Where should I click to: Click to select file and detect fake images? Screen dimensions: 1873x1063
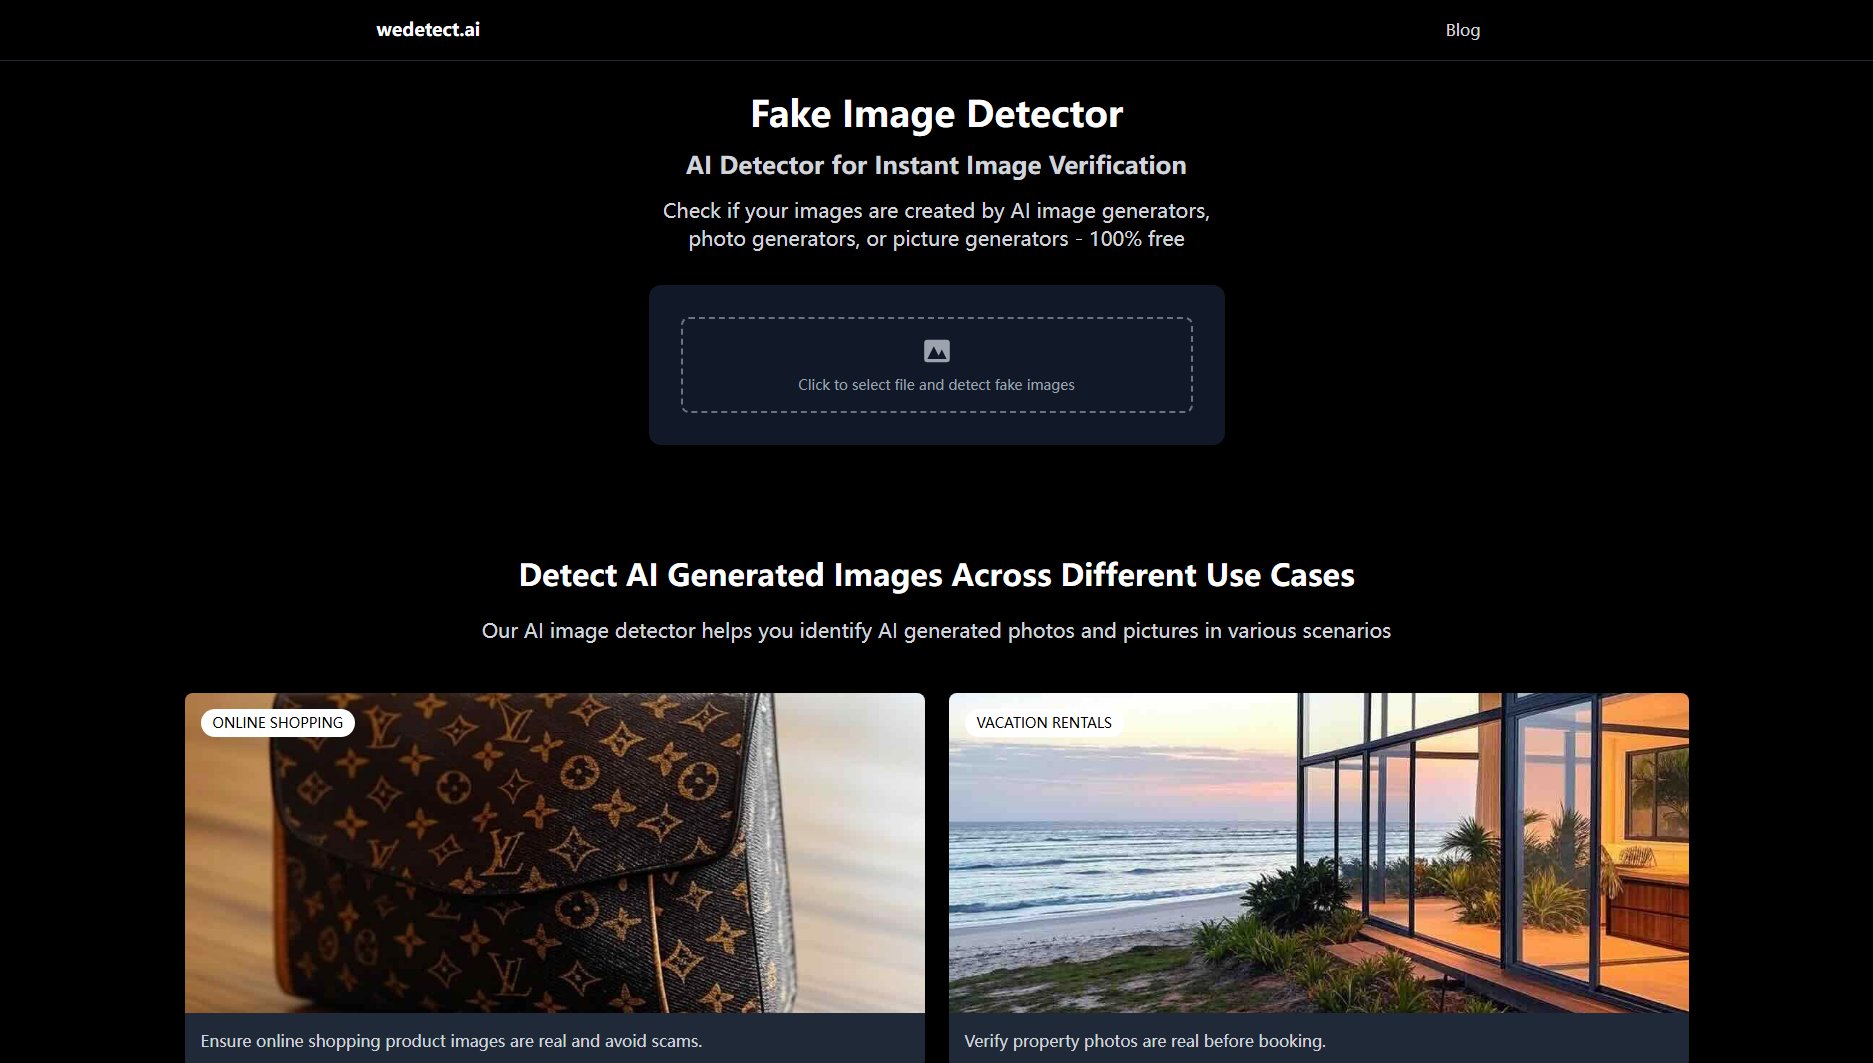[x=935, y=384]
